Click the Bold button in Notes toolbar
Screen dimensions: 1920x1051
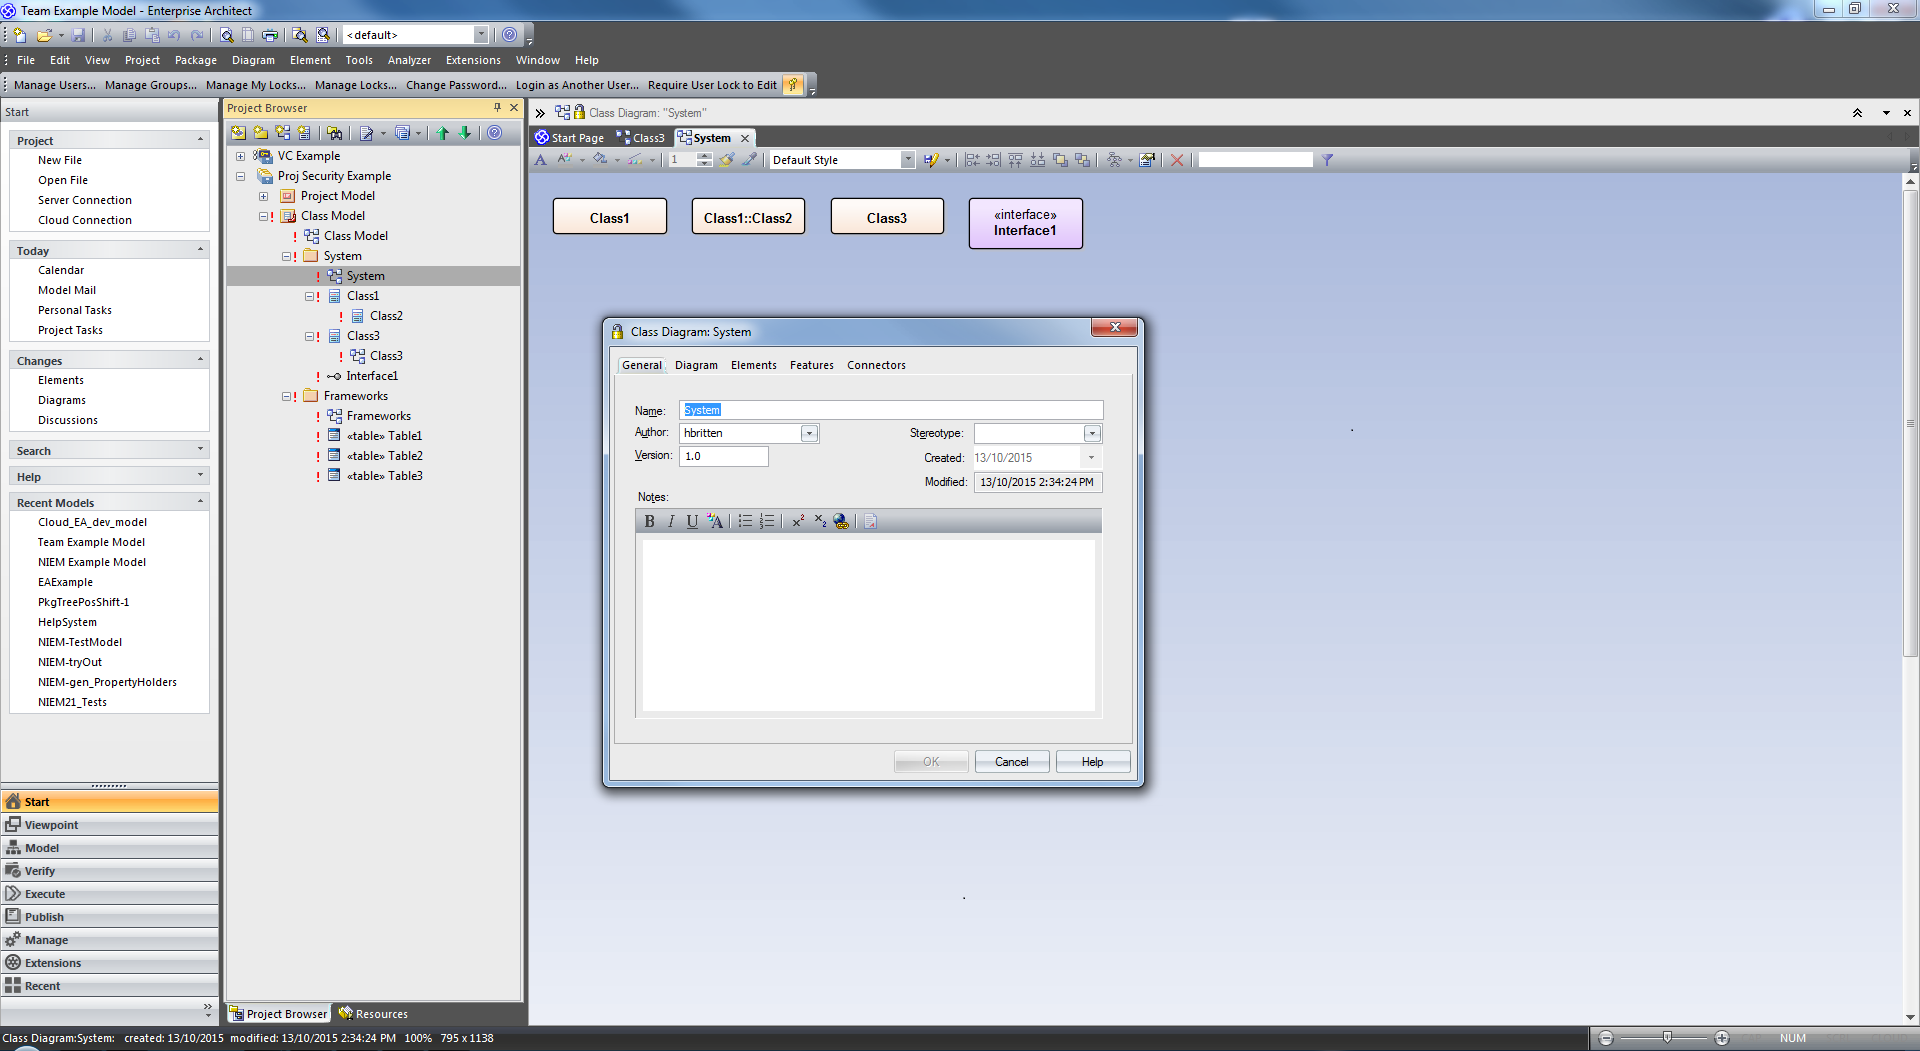(649, 521)
